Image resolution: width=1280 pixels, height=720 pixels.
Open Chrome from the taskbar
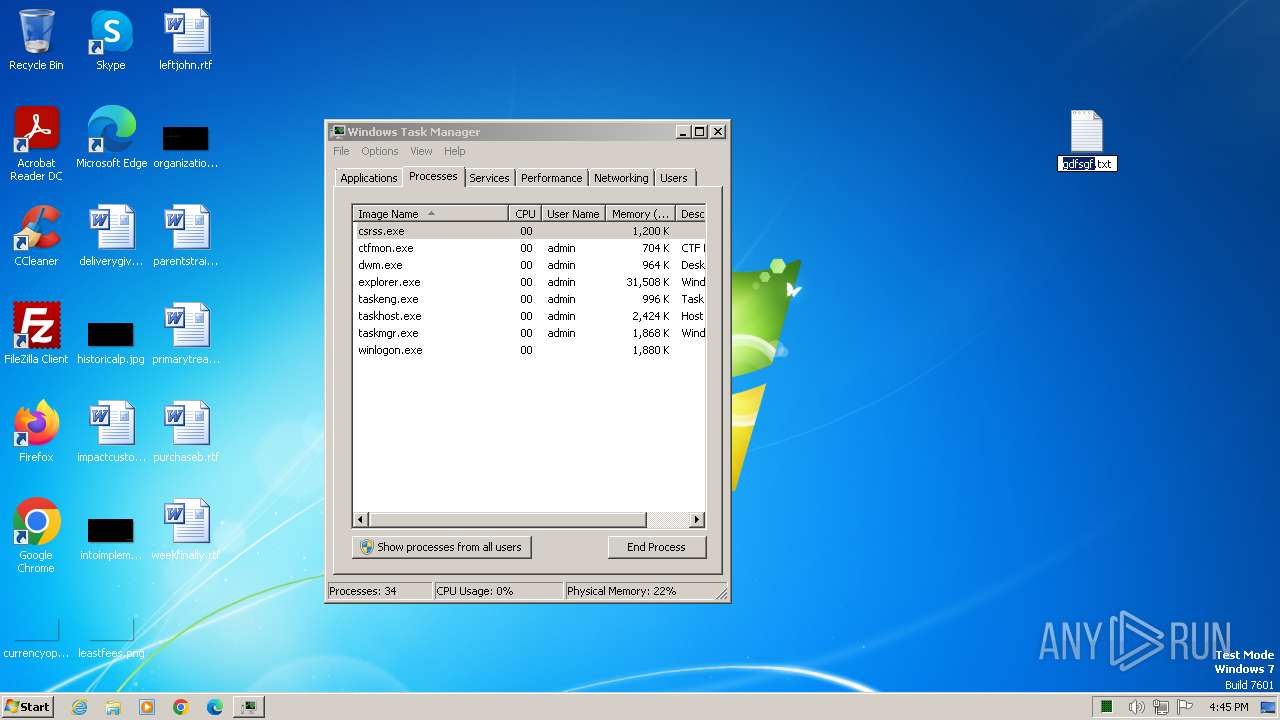pos(181,707)
